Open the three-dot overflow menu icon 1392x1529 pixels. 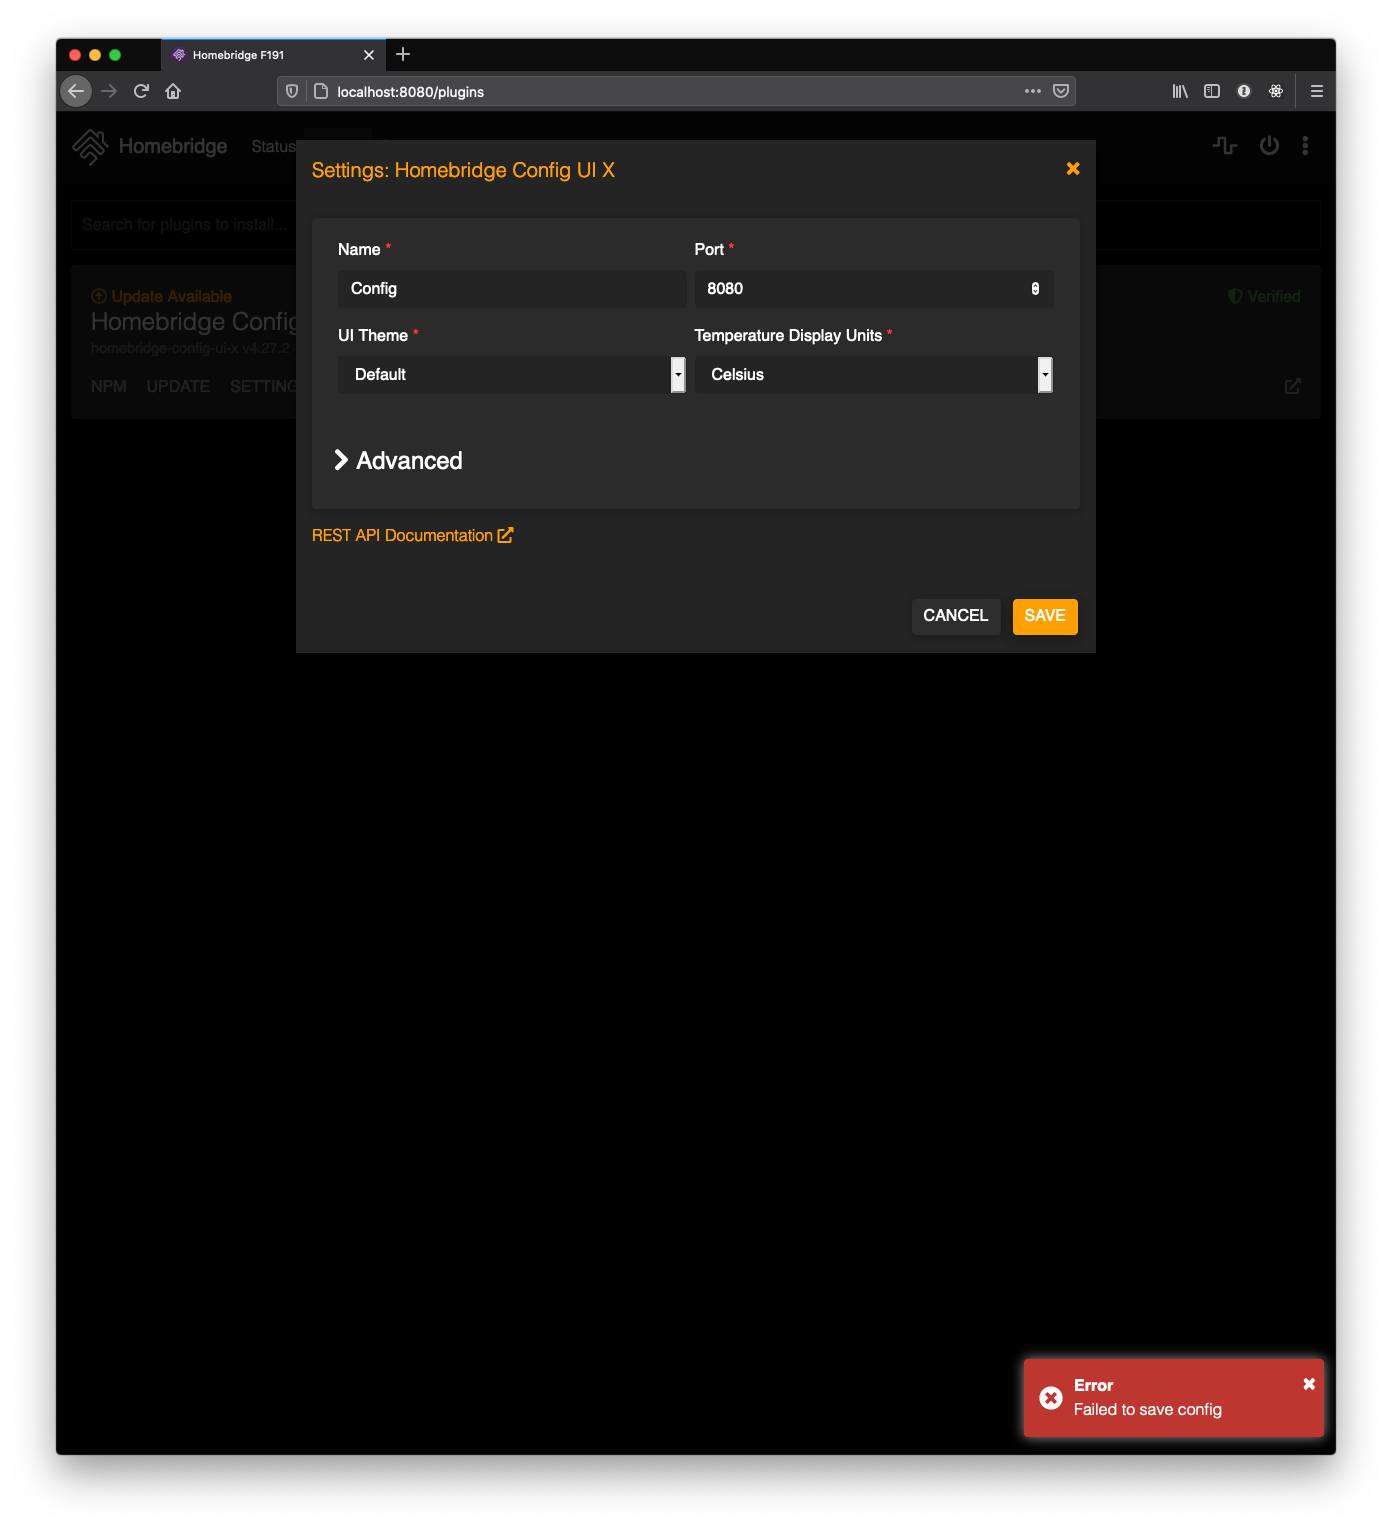point(1305,146)
